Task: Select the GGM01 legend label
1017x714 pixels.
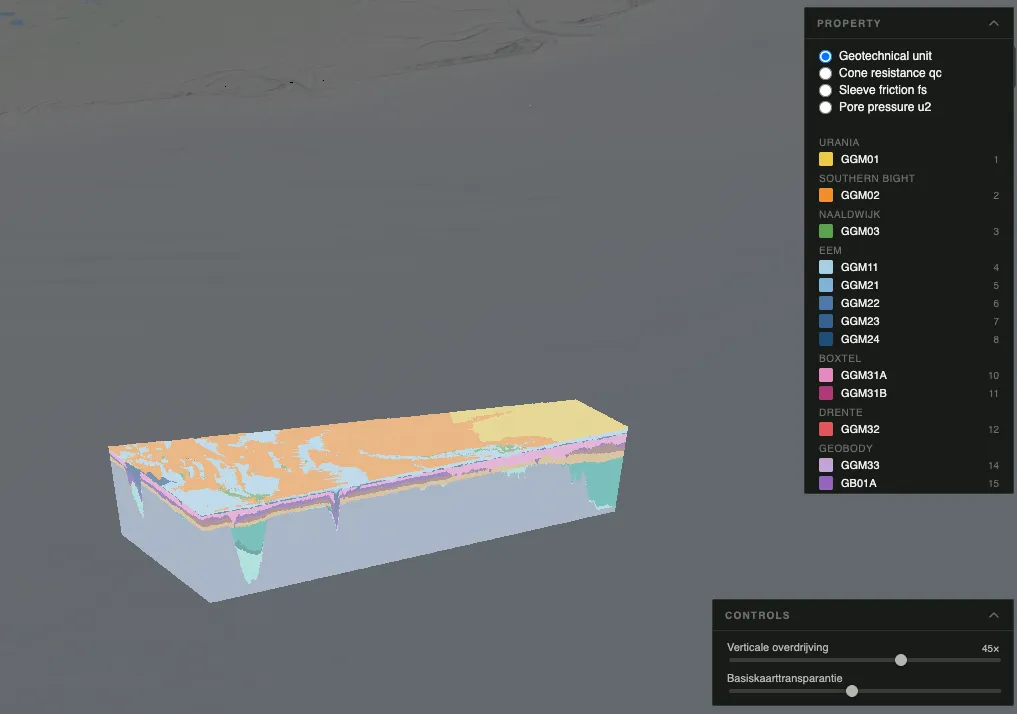Action: tap(859, 159)
